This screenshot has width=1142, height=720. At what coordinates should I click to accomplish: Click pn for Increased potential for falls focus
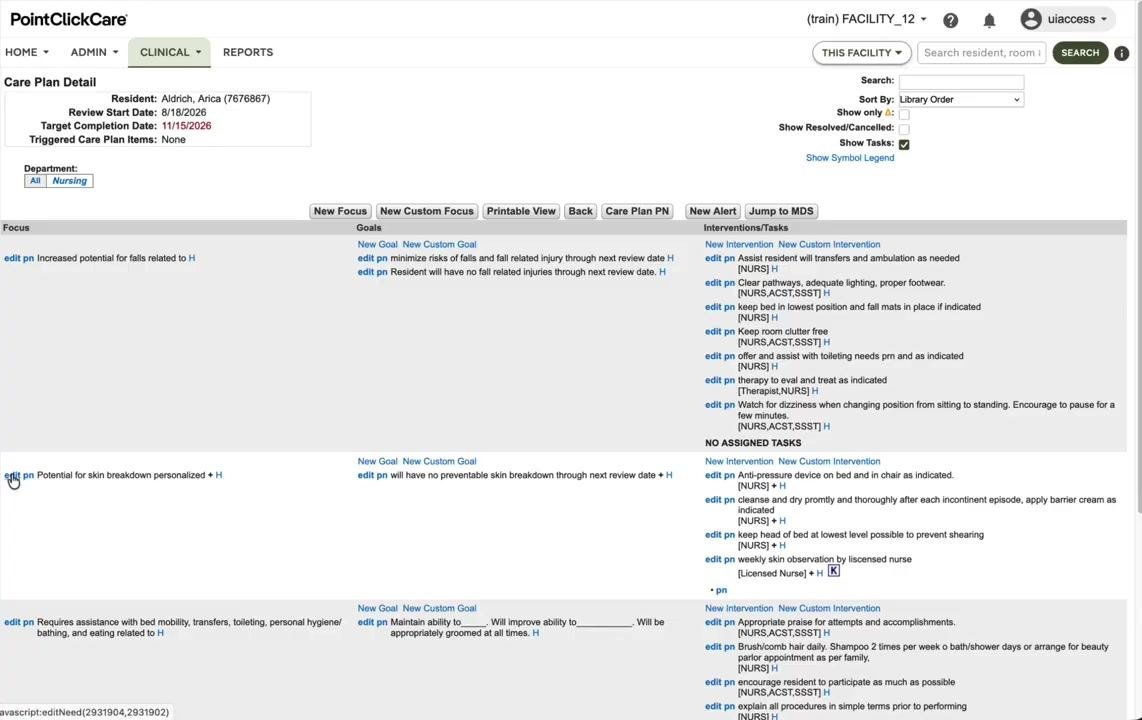(x=28, y=258)
